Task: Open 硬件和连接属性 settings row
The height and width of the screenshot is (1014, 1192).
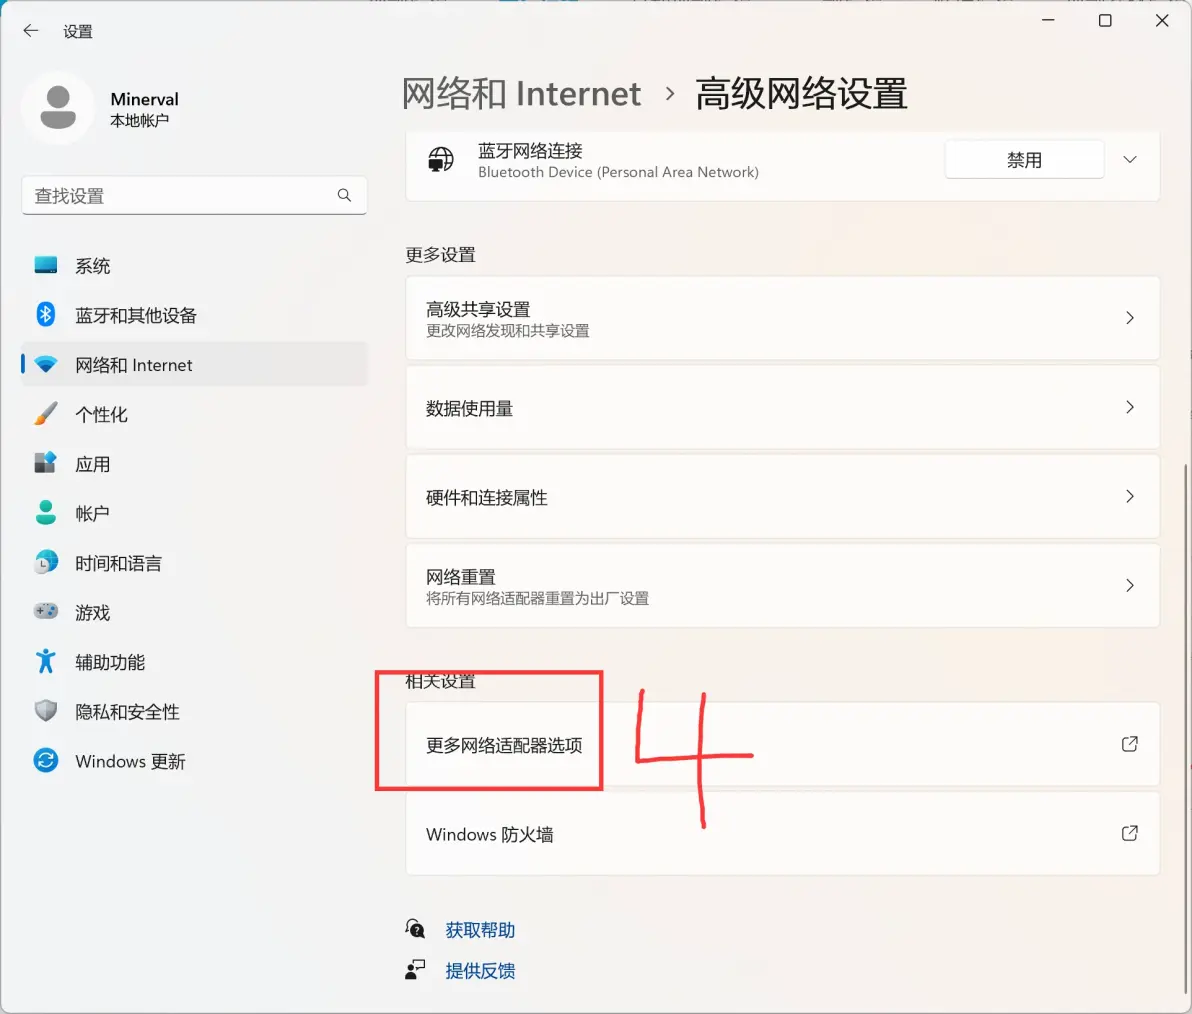Action: [x=782, y=497]
